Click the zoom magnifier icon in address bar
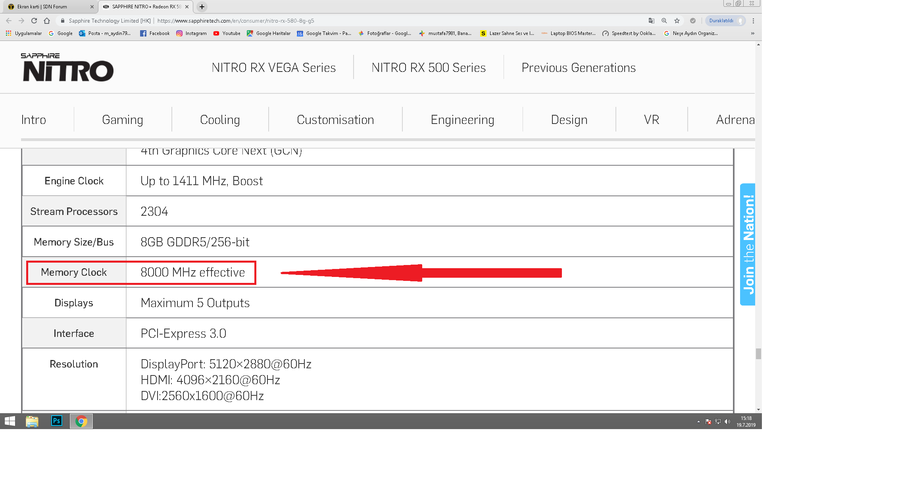Image resolution: width=900 pixels, height=503 pixels. click(x=664, y=21)
